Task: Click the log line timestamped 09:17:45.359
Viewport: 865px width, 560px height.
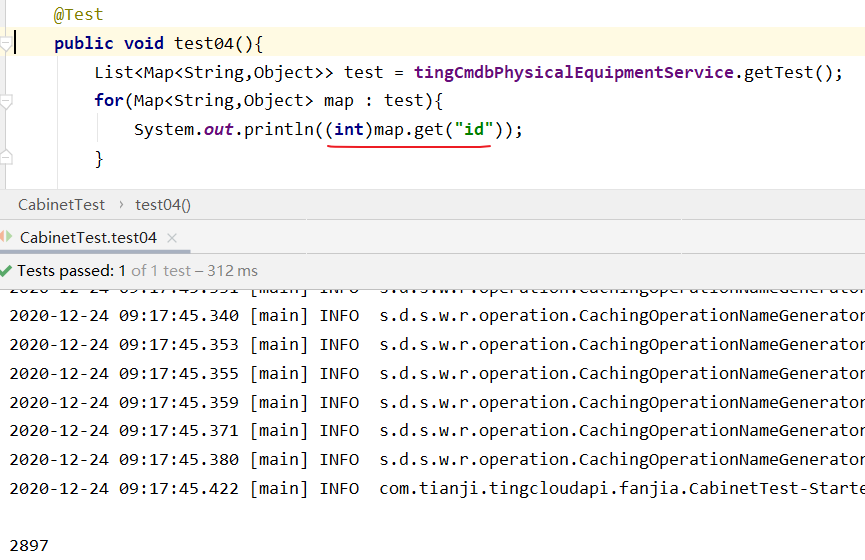Action: pos(437,402)
